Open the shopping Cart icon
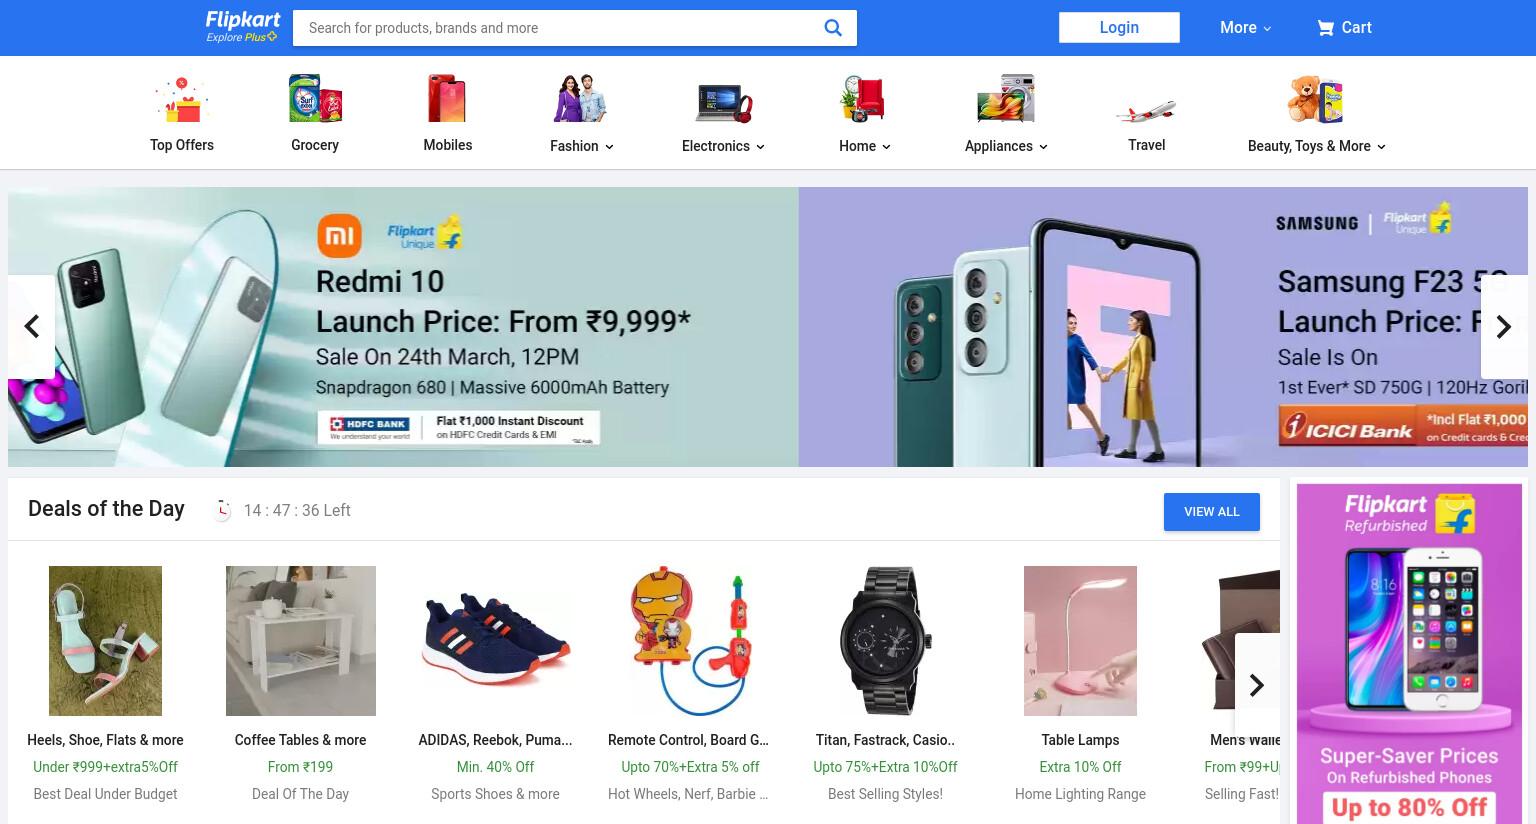The image size is (1536, 824). pyautogui.click(x=1326, y=28)
